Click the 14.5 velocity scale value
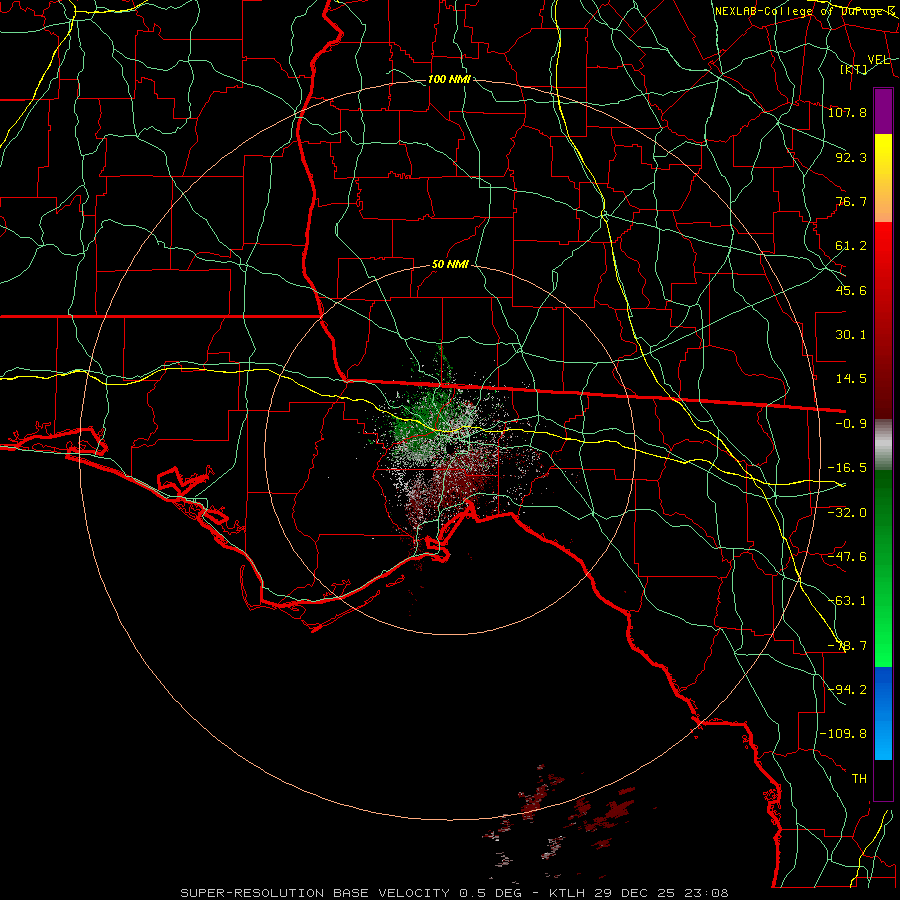The image size is (900, 900). (851, 379)
